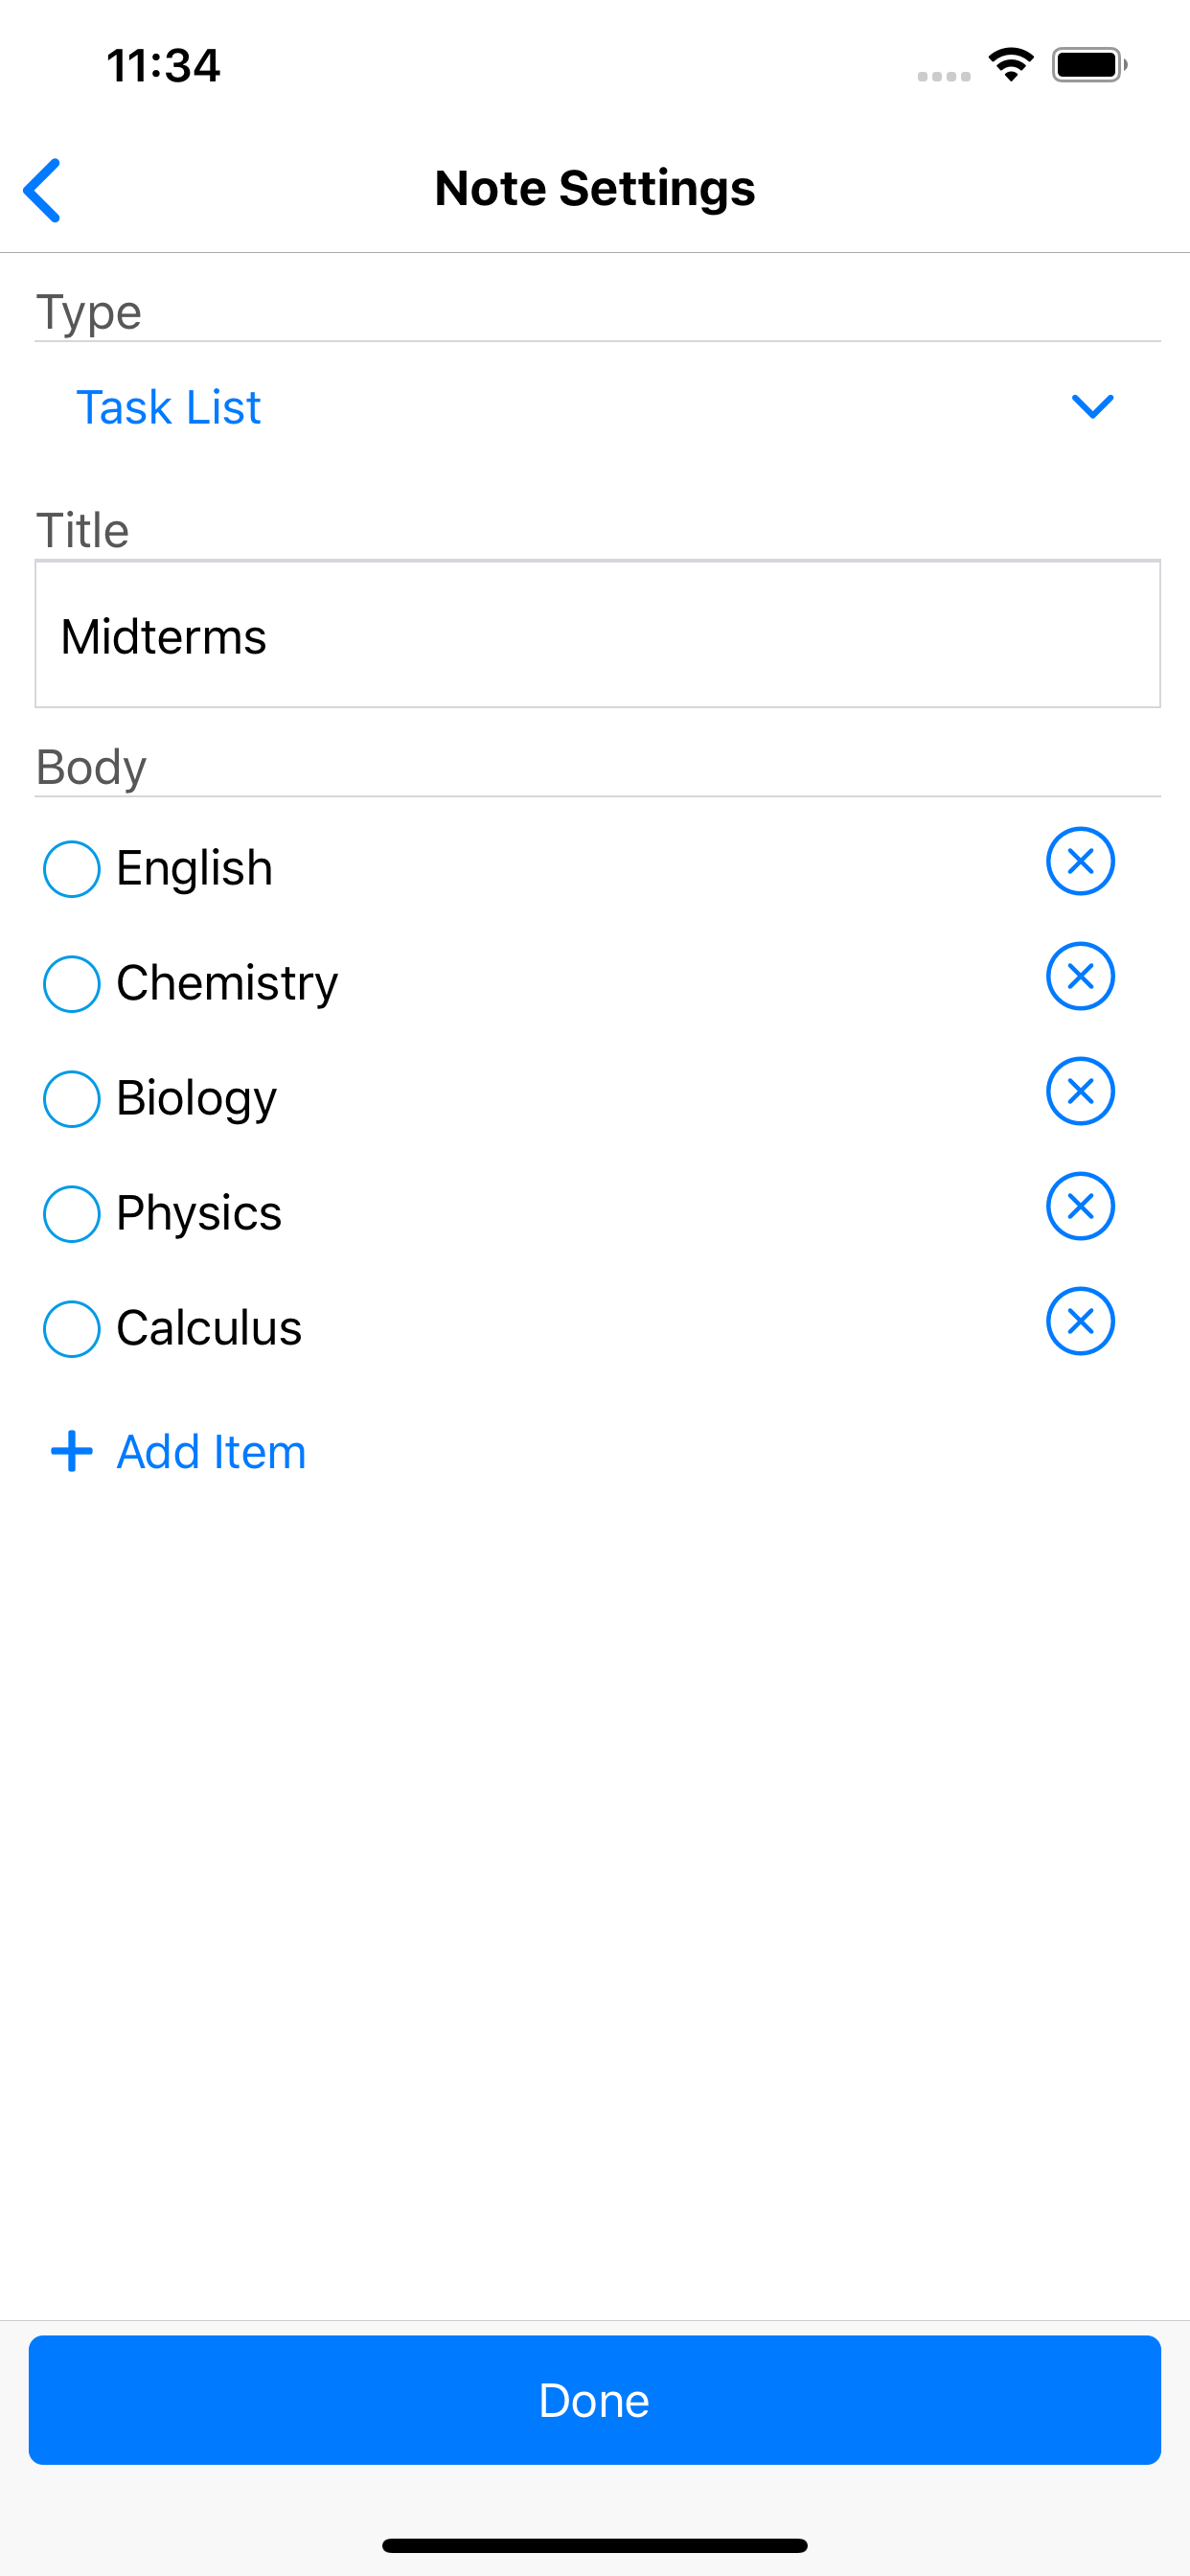Image resolution: width=1190 pixels, height=2576 pixels.
Task: Delete the Chemistry item from list
Action: point(1080,976)
